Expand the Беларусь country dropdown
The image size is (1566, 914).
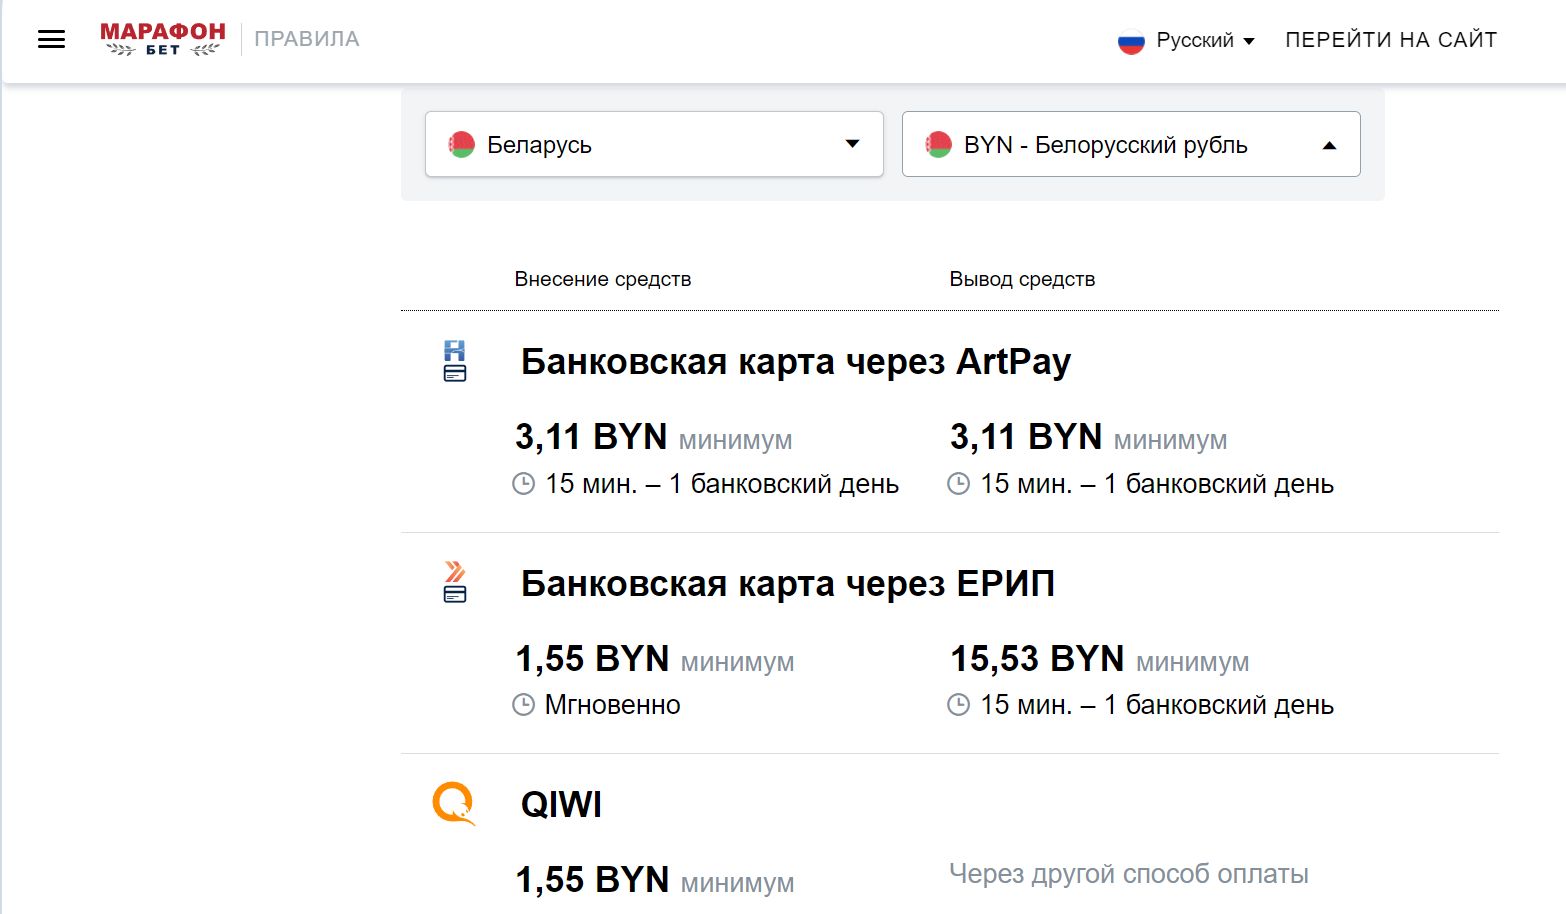coord(654,144)
